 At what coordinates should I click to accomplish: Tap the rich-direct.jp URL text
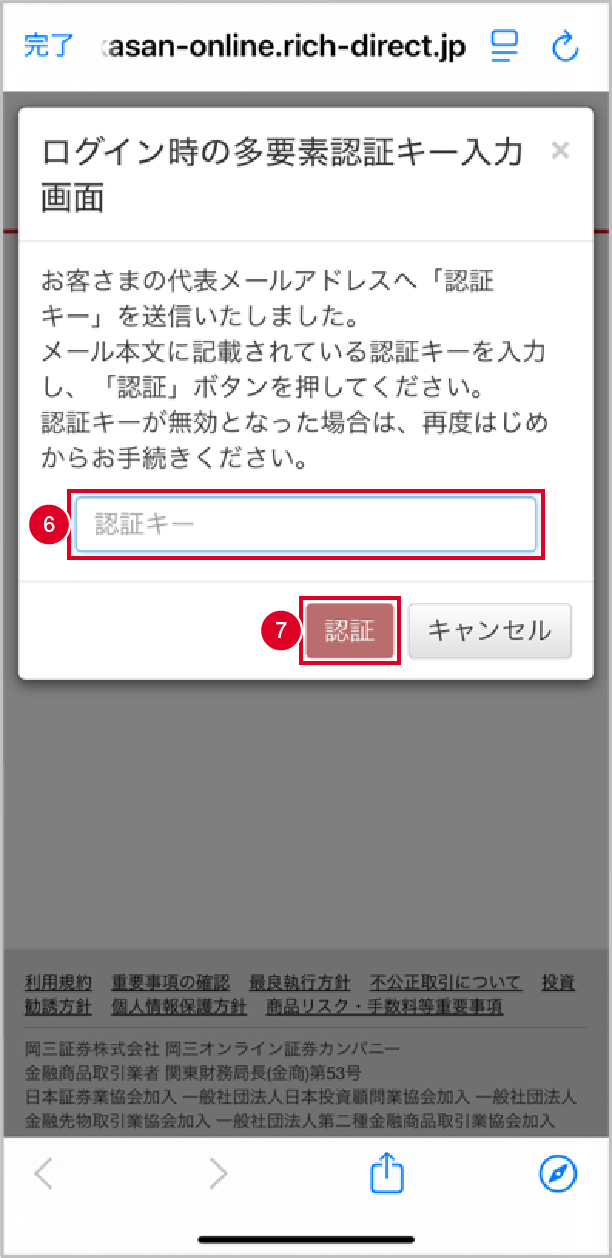pos(284,47)
